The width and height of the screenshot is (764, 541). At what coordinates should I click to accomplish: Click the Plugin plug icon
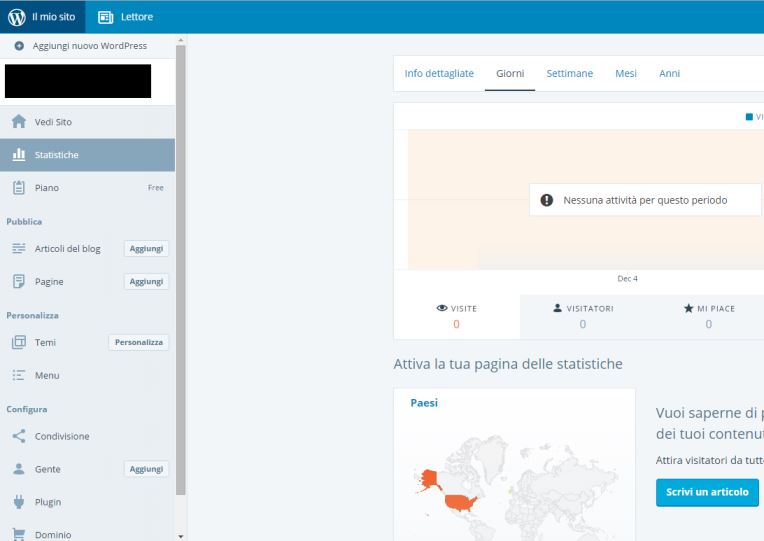click(18, 502)
